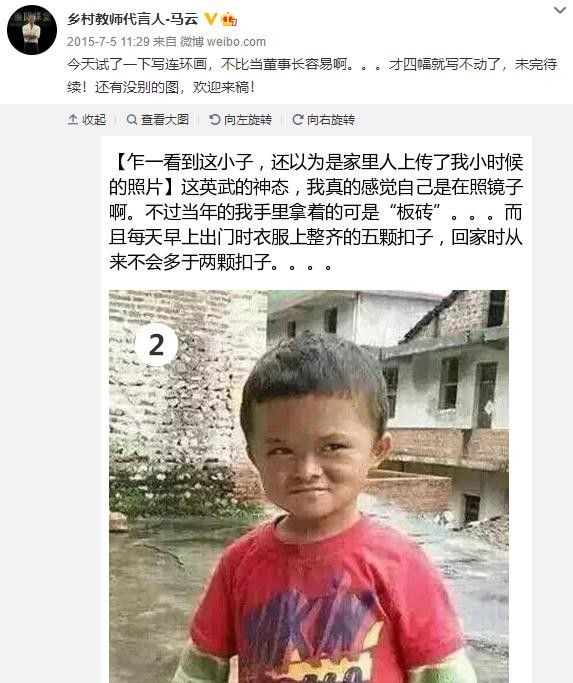The width and height of the screenshot is (573, 683).
Task: Open profile of 乡村教师代言人-马云
Action: click(x=132, y=19)
